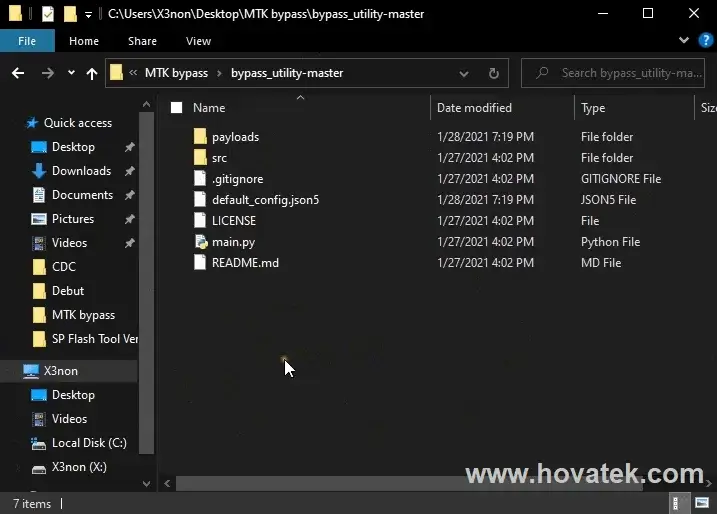Click the '7 items' status bar text

click(x=32, y=503)
